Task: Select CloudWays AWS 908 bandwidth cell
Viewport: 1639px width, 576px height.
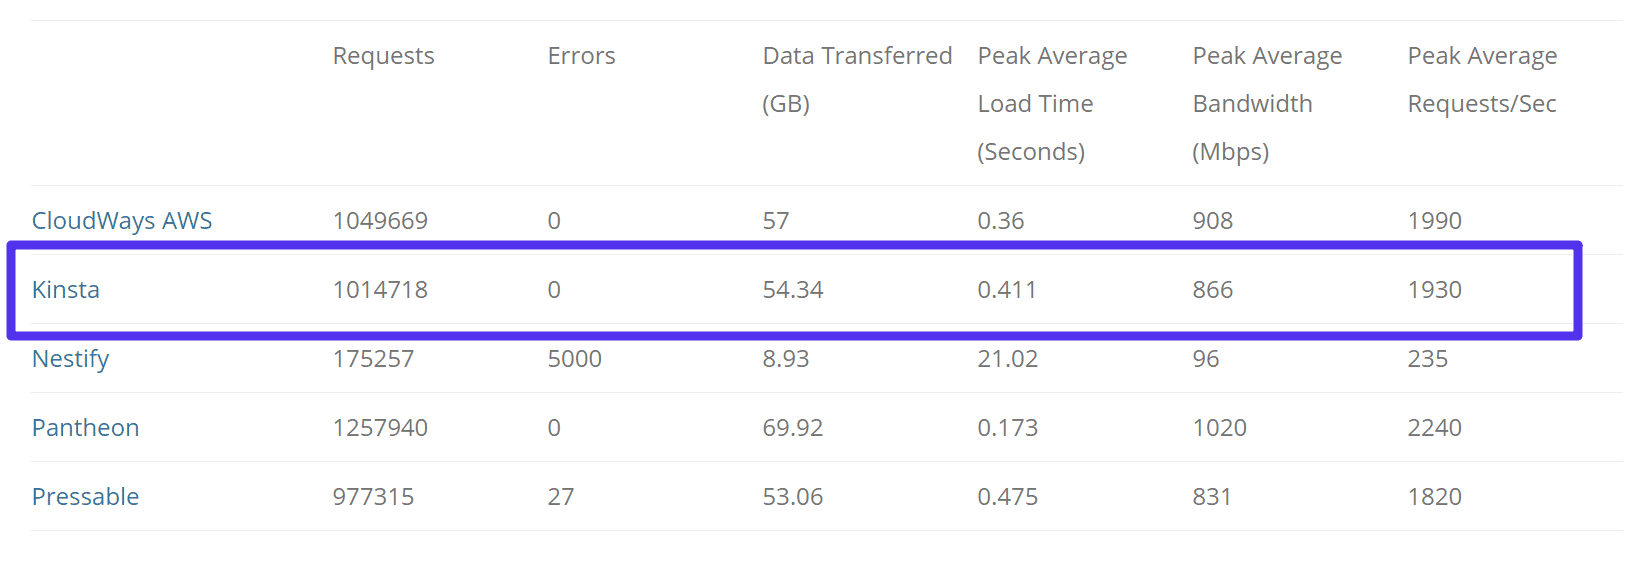Action: 1212,221
